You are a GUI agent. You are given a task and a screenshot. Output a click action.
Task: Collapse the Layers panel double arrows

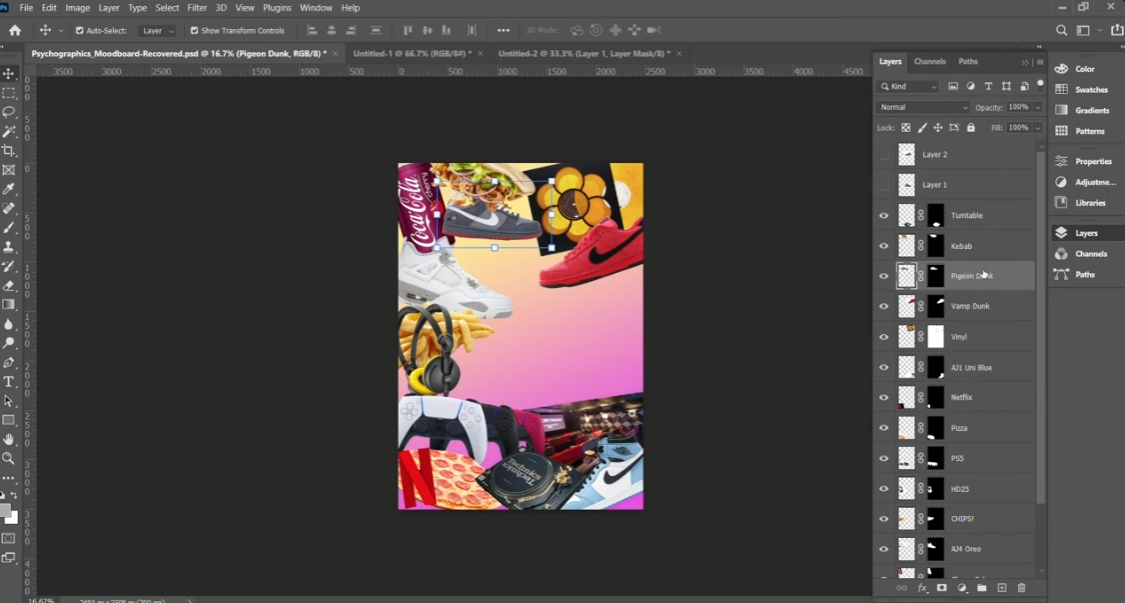pyautogui.click(x=1025, y=62)
